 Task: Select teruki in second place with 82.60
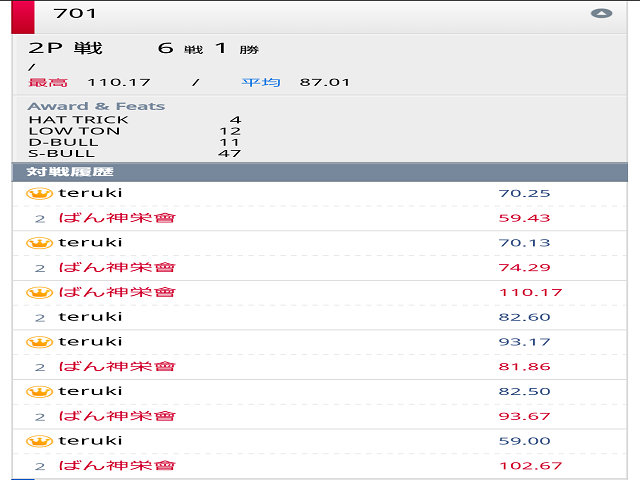tap(90, 317)
